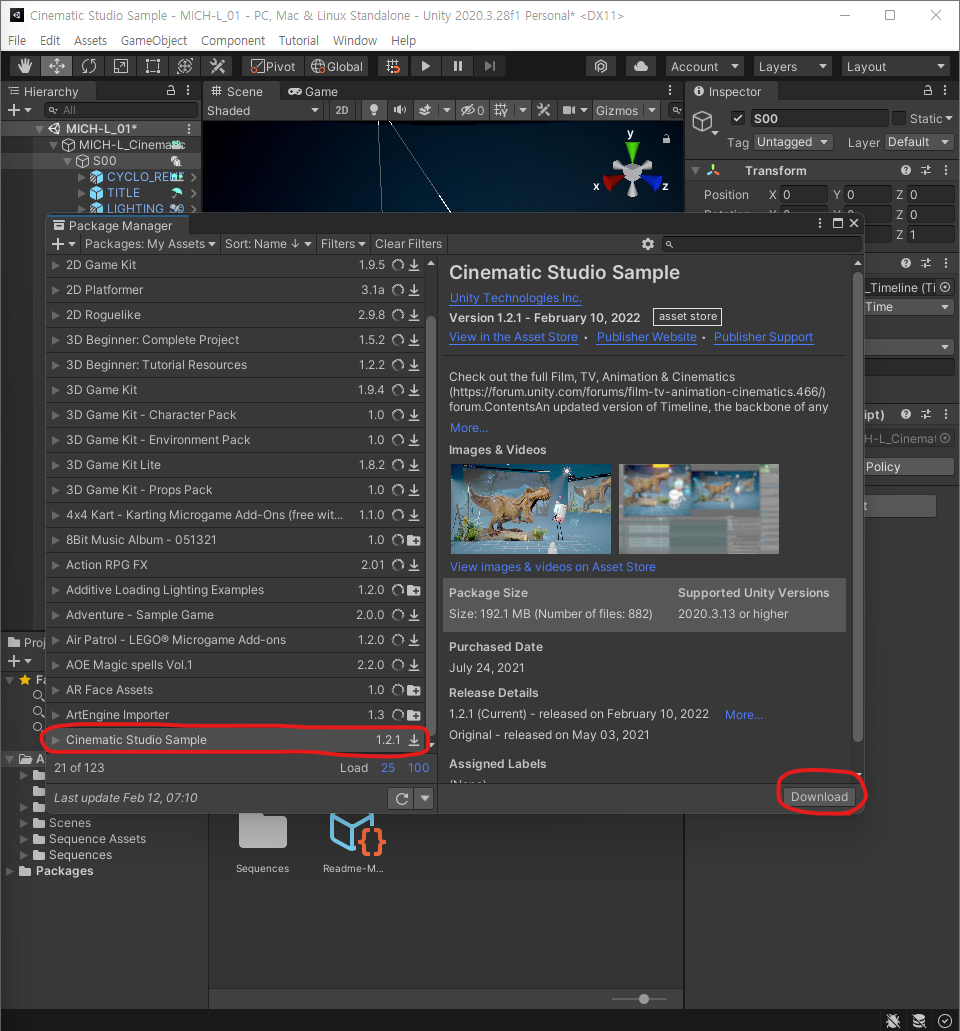Toggle S00 object active checkbox

[x=738, y=118]
